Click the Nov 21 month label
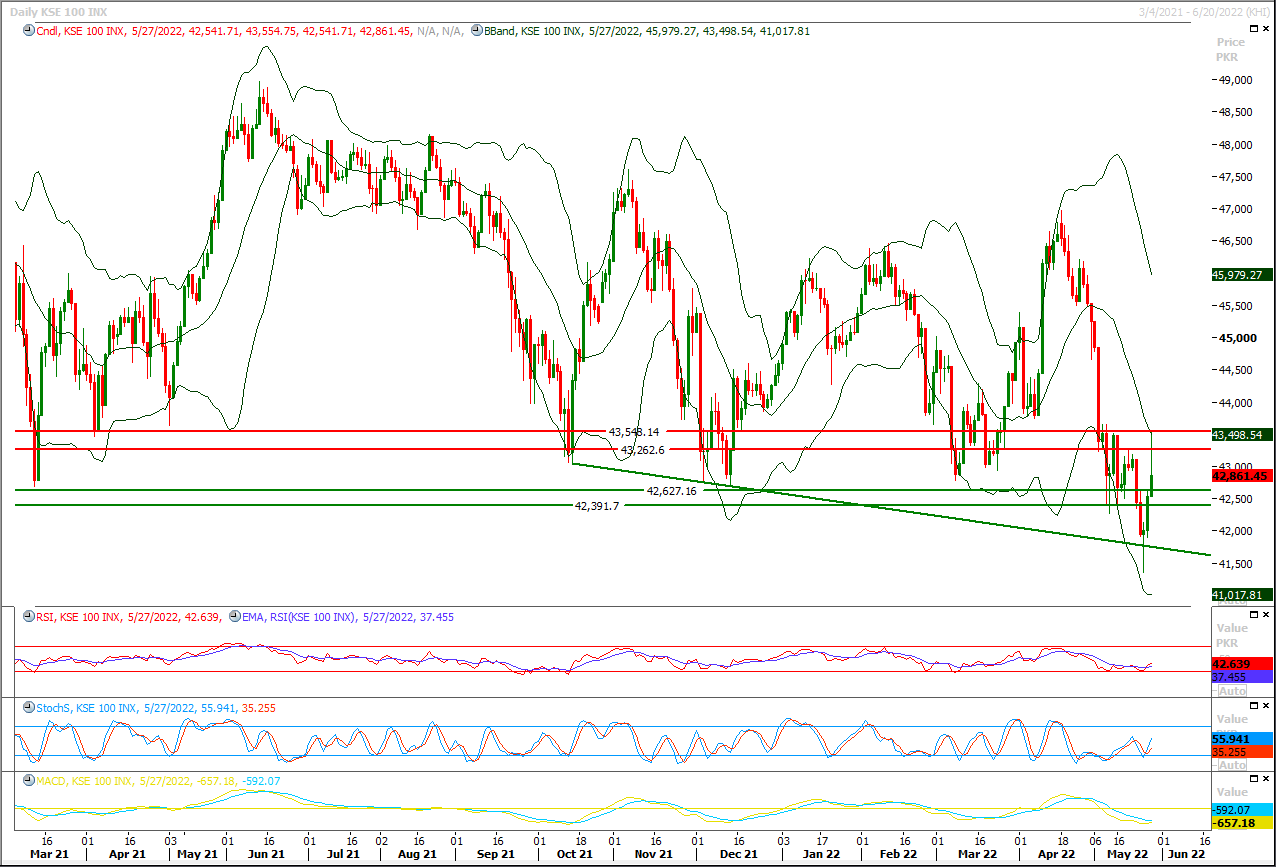 click(x=652, y=855)
